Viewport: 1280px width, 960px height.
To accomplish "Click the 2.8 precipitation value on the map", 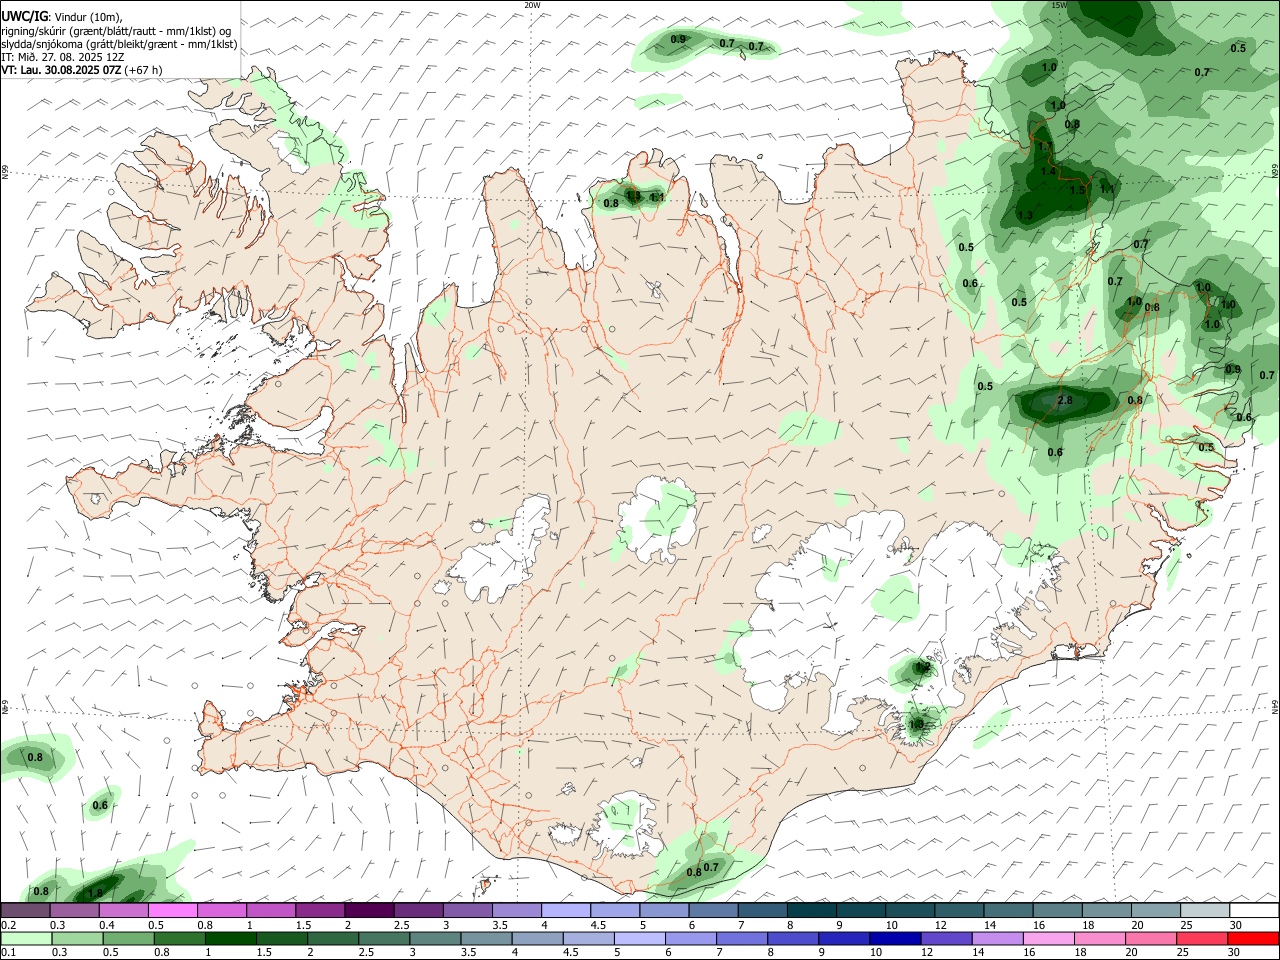I will pos(1064,400).
